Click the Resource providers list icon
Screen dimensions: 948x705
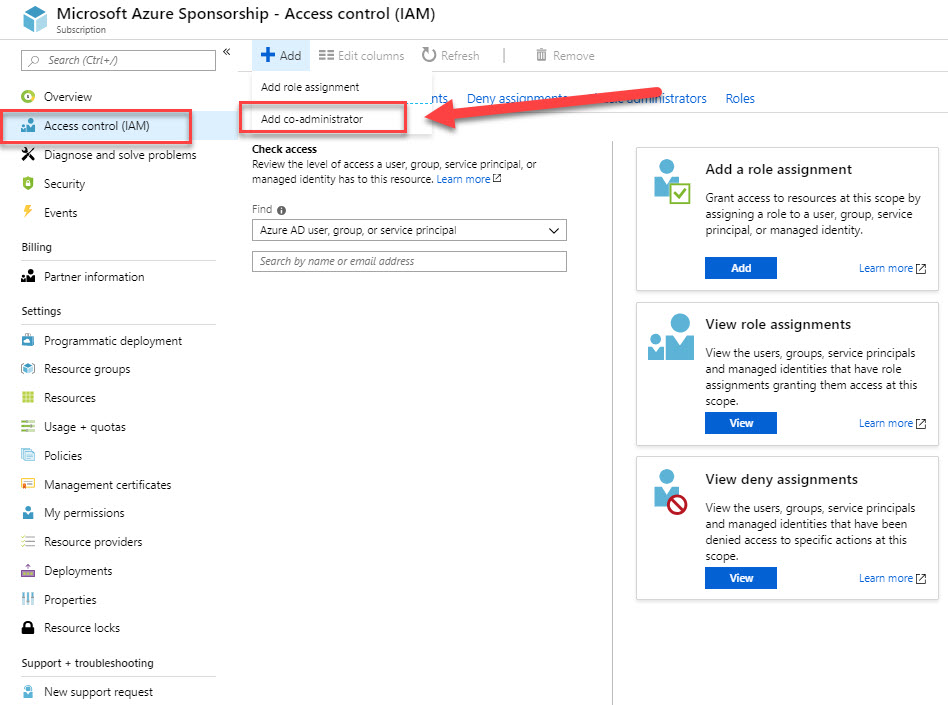tap(28, 541)
